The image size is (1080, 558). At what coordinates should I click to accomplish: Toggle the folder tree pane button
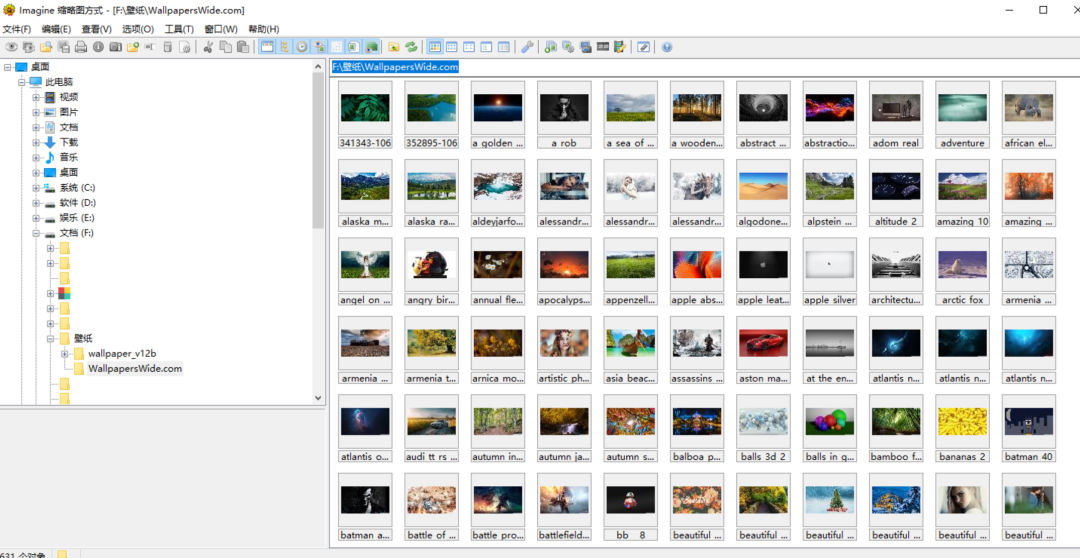click(x=284, y=47)
